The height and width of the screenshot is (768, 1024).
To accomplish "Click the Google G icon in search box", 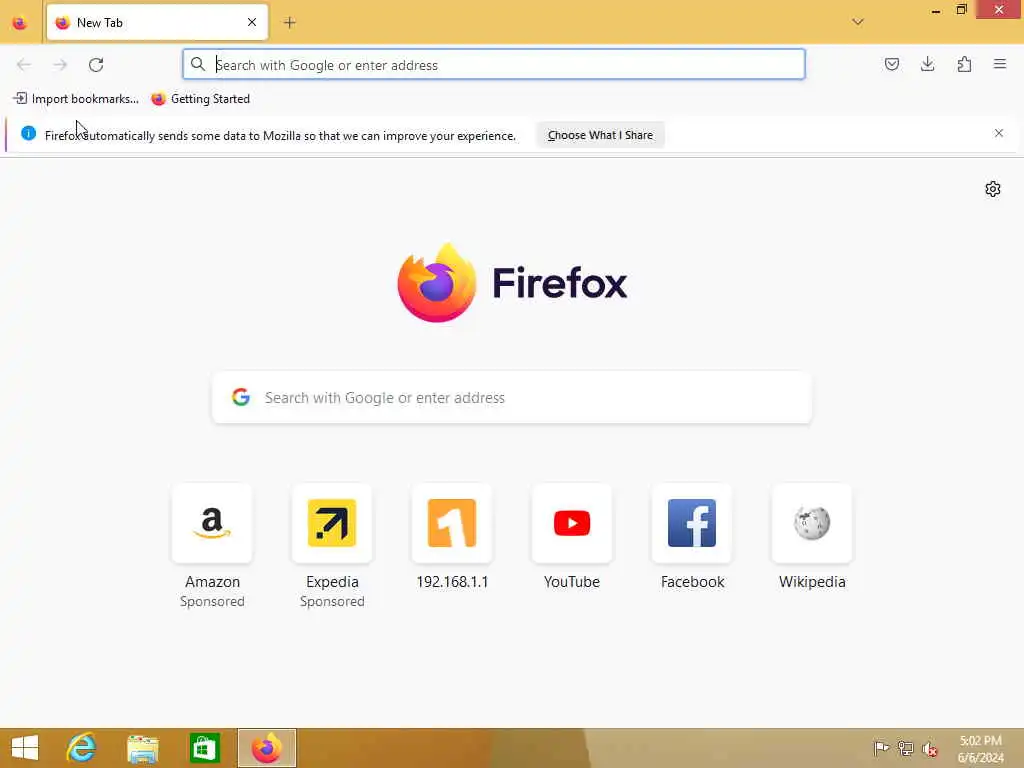I will [x=241, y=396].
